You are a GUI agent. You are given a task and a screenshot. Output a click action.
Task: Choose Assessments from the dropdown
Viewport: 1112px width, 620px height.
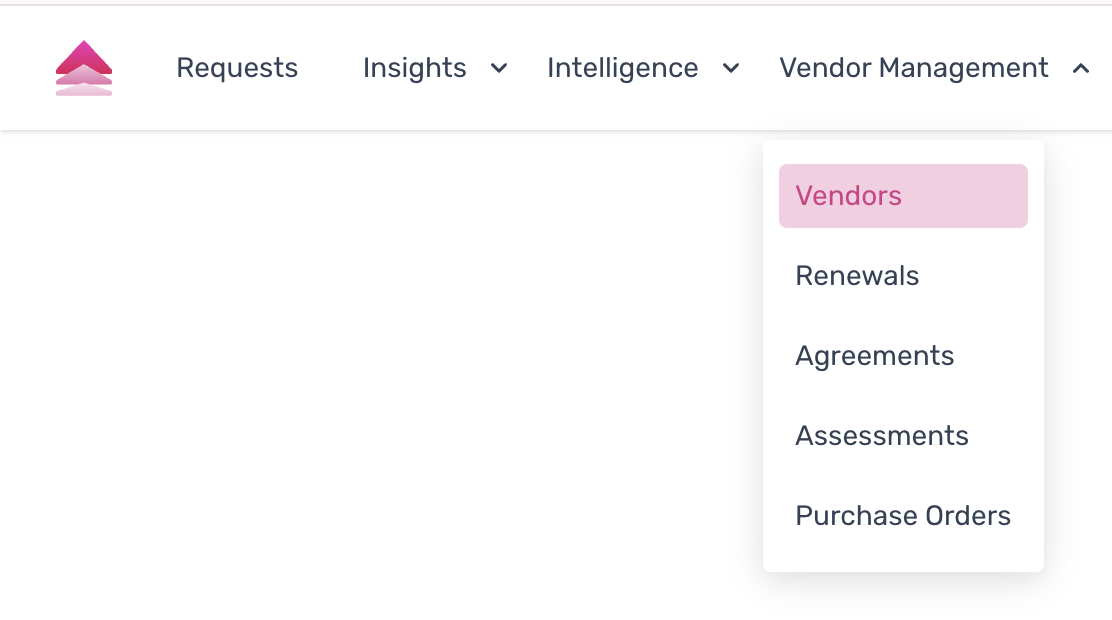(881, 436)
